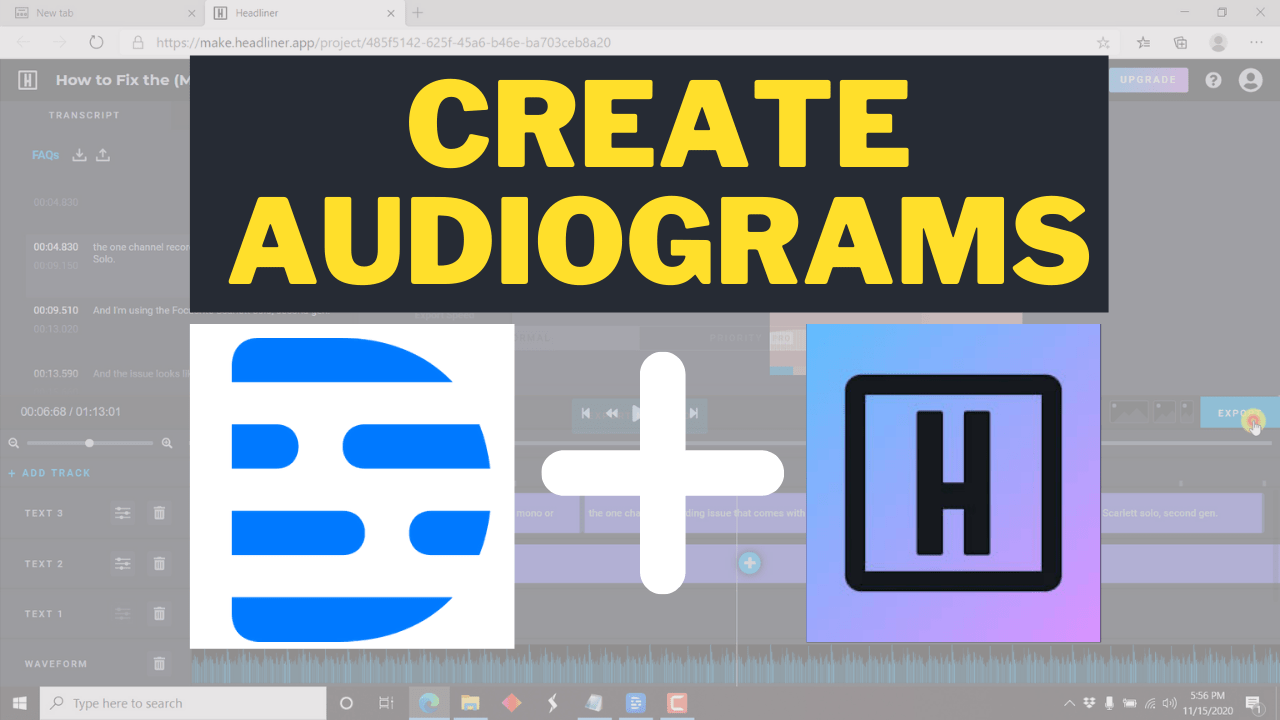
Task: Open the Camtasia taskbar icon
Action: point(676,703)
